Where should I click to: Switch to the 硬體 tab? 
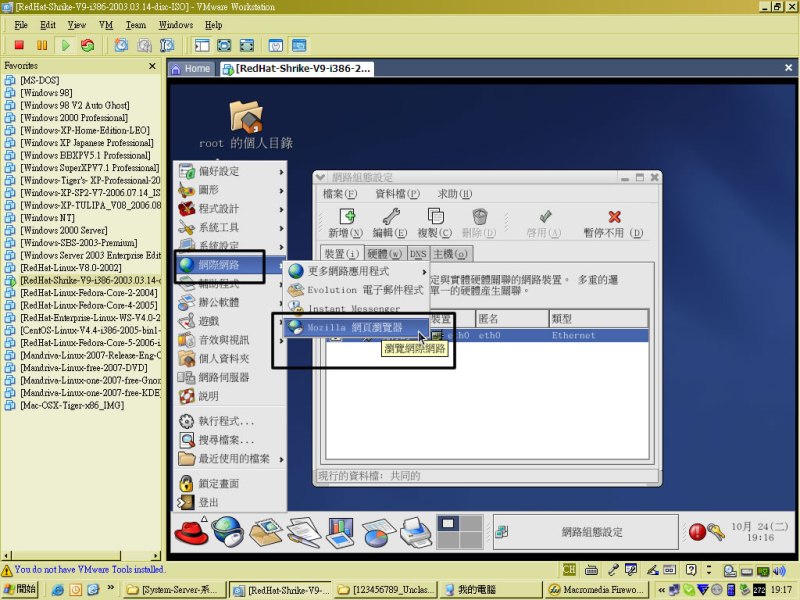385,254
